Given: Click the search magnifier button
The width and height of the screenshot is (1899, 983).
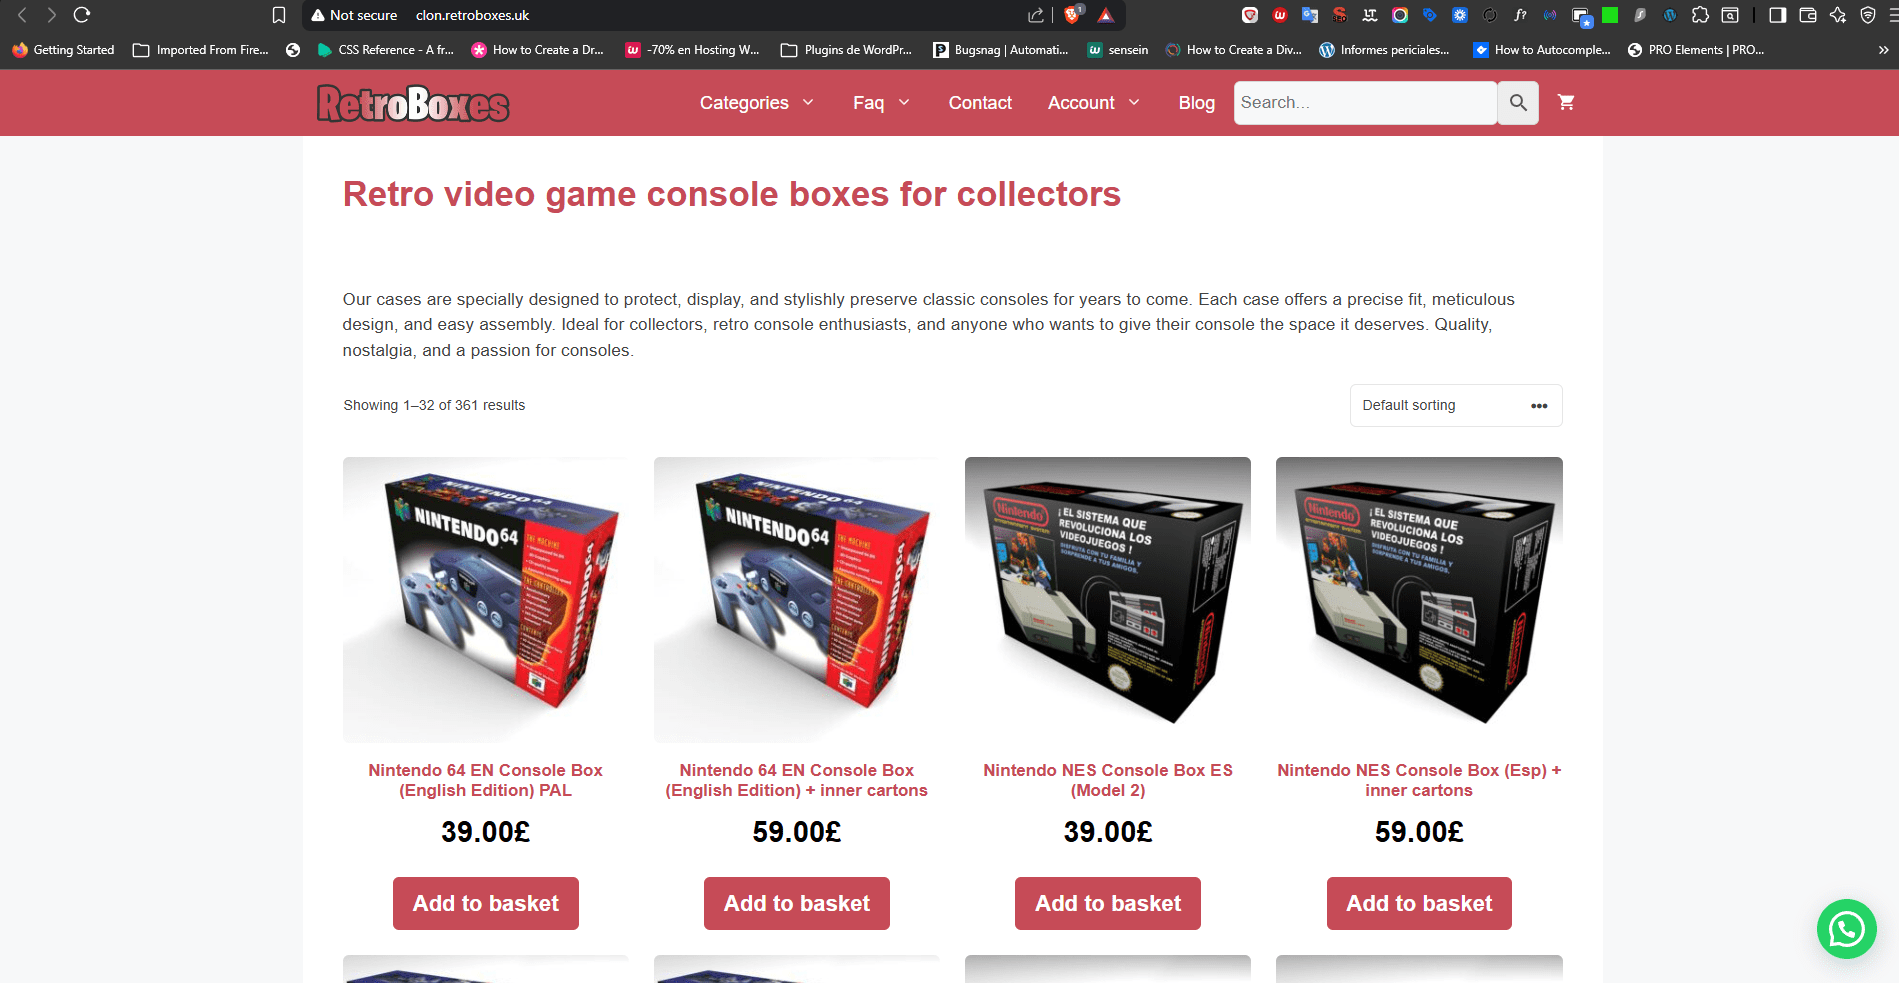Looking at the screenshot, I should click(1518, 103).
